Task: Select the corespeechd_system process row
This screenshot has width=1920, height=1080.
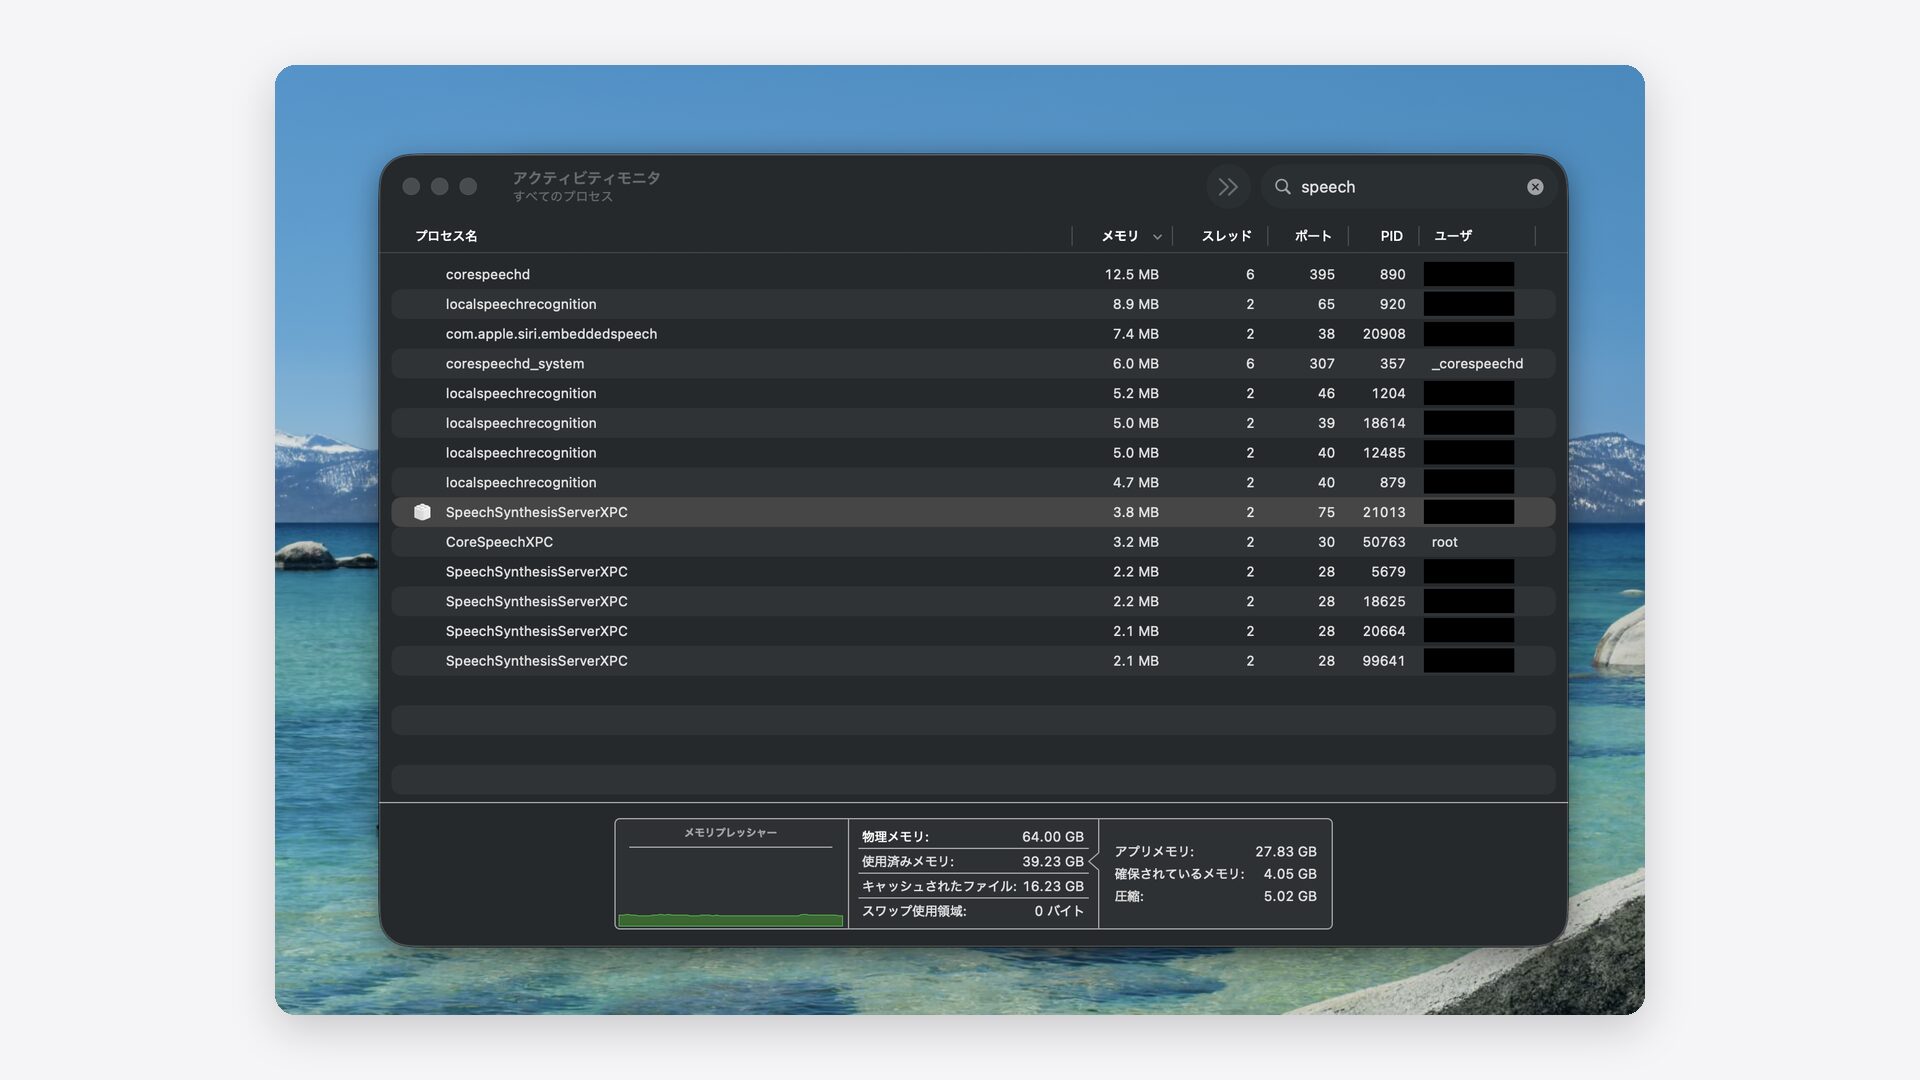Action: [973, 364]
